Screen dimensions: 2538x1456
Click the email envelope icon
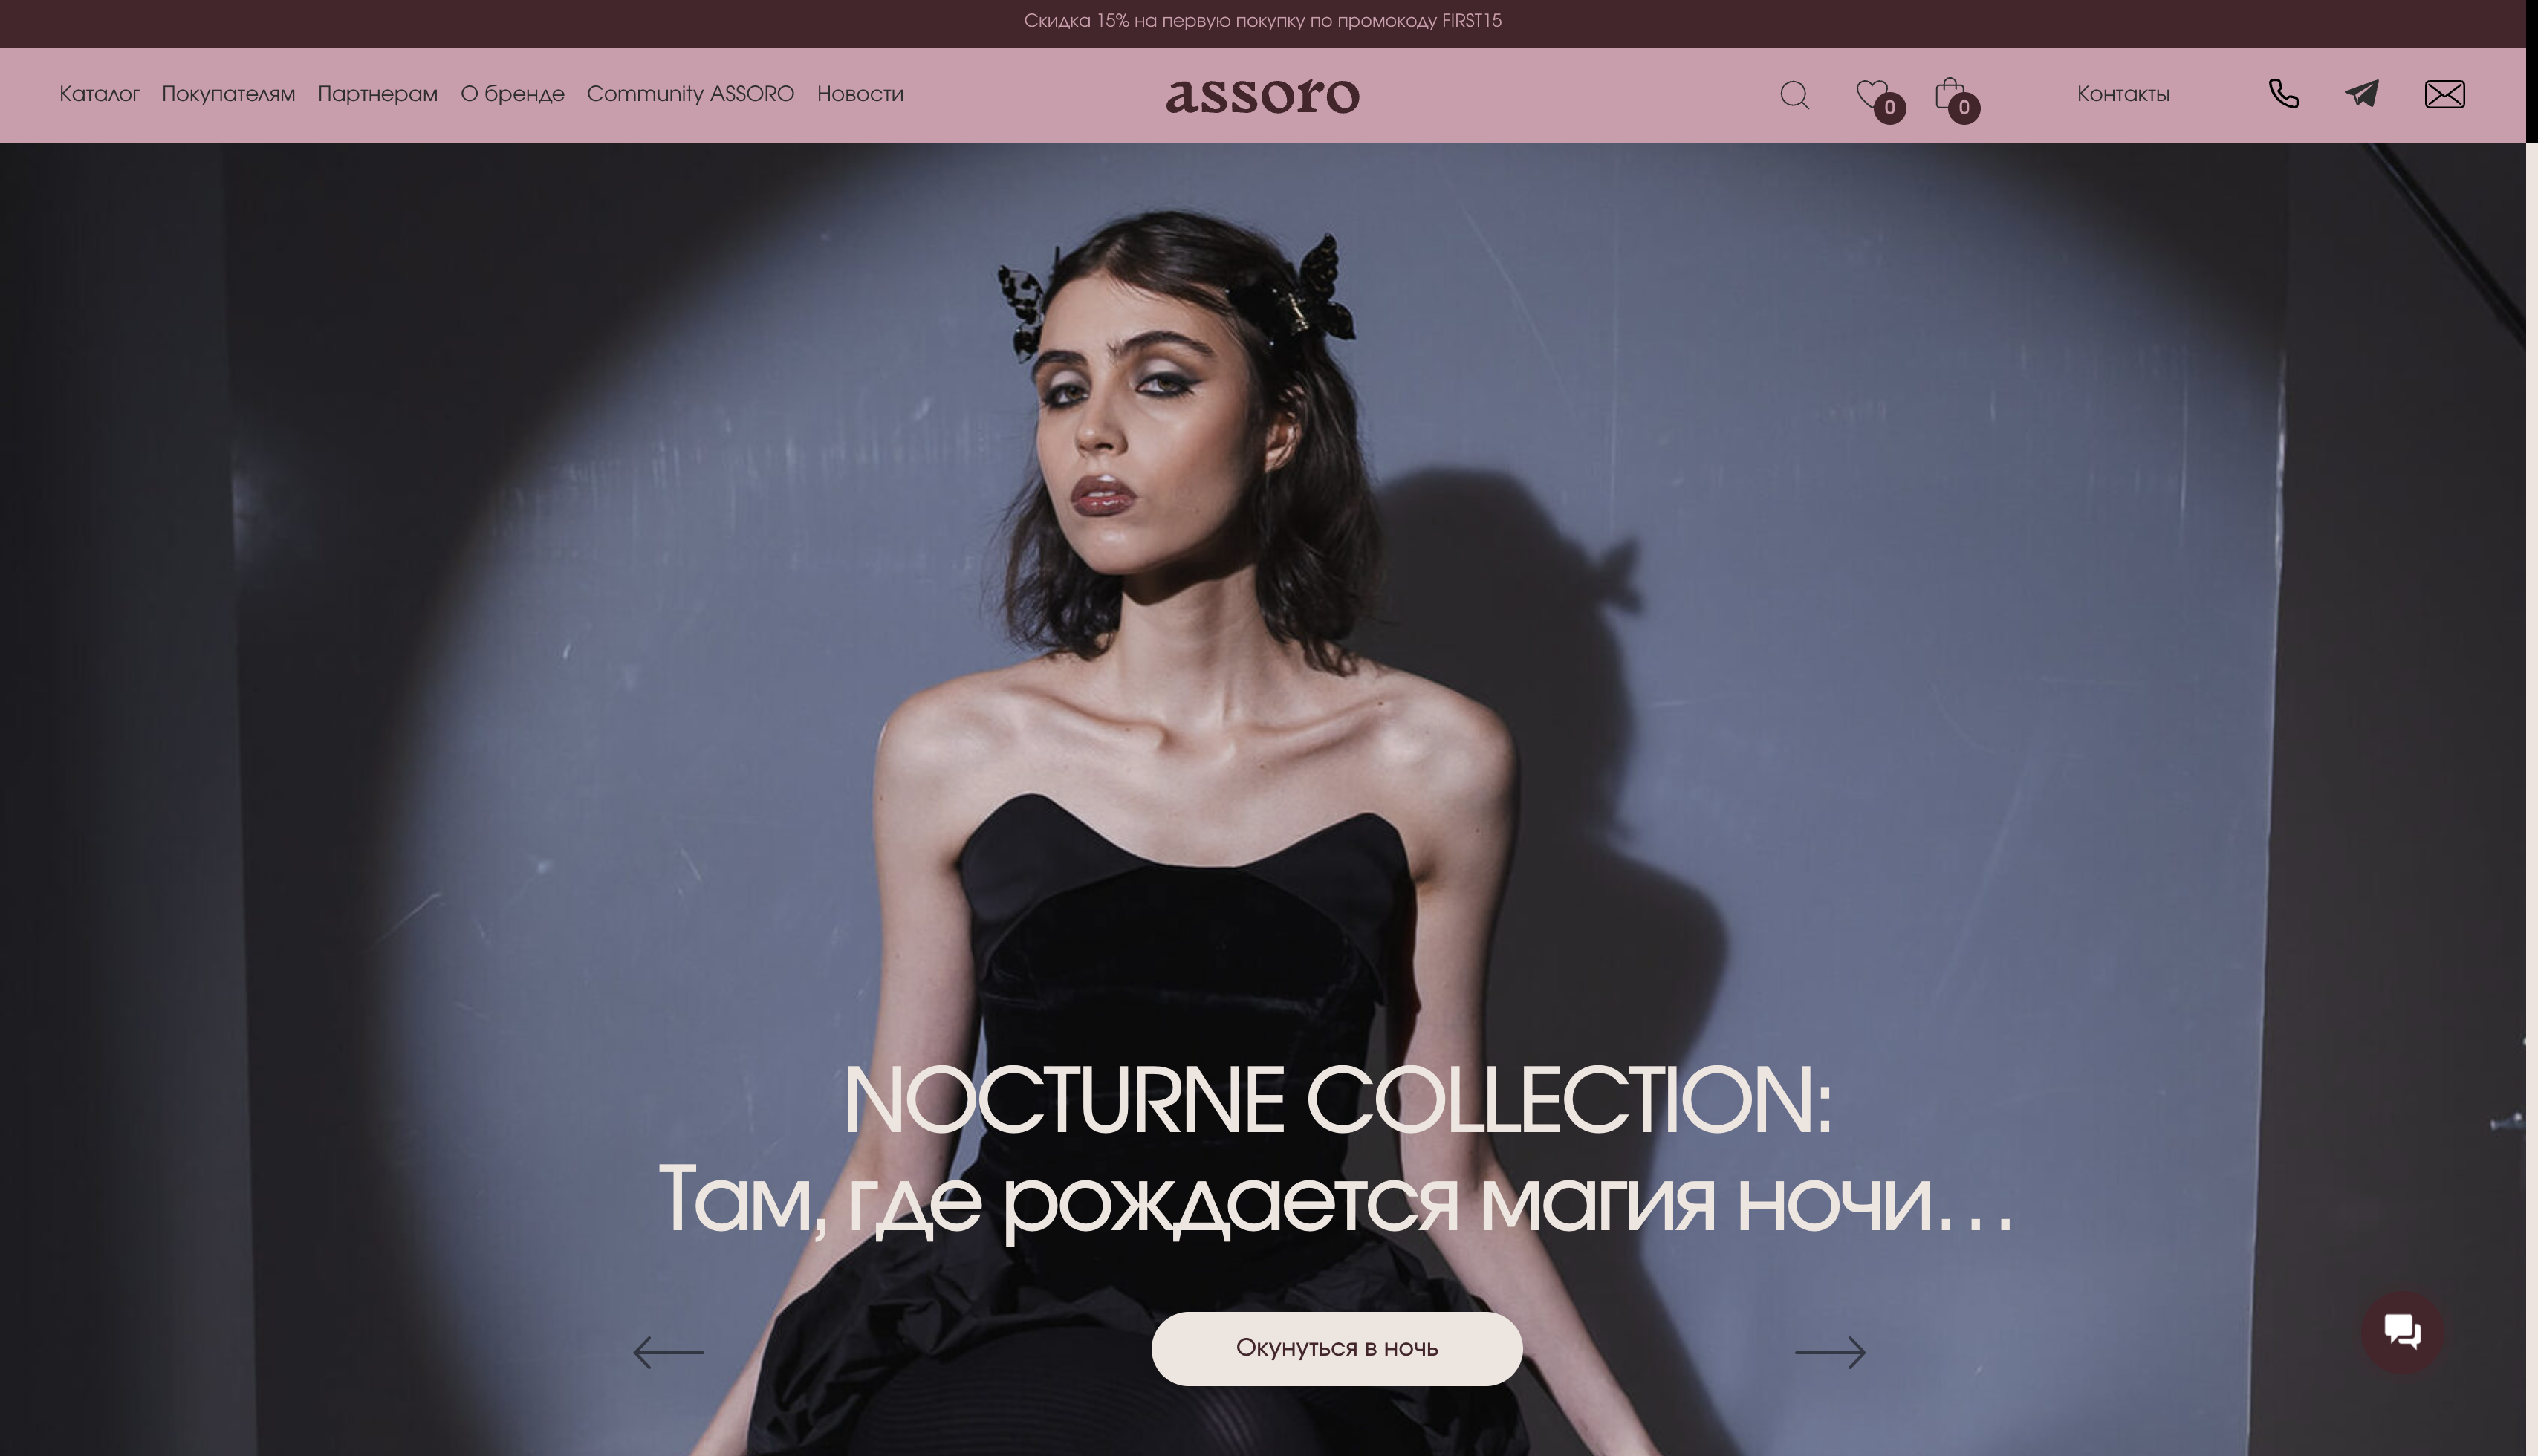[2445, 95]
